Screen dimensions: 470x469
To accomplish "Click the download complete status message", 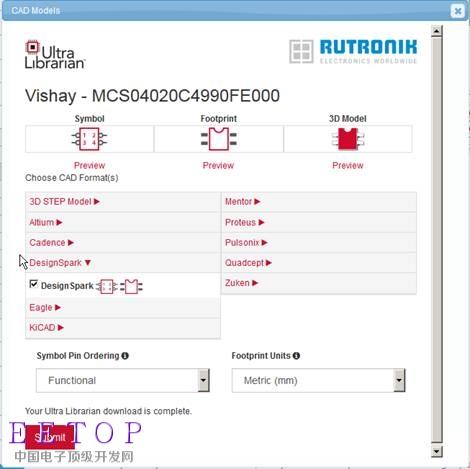I will tap(108, 411).
